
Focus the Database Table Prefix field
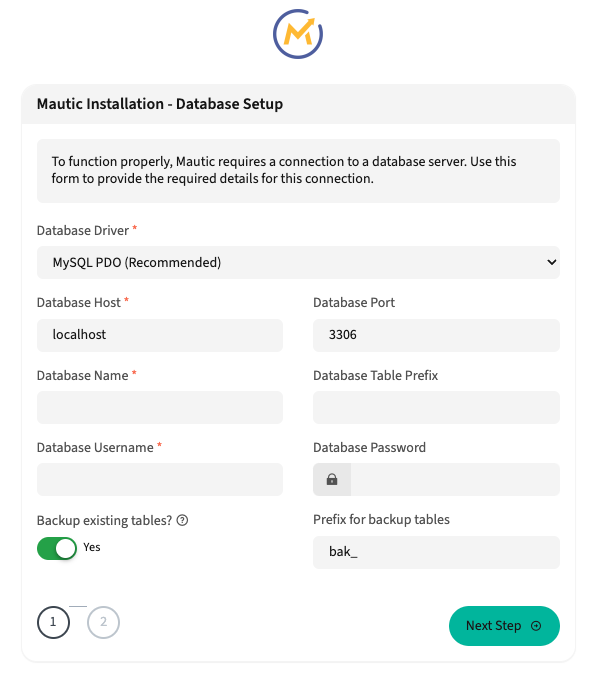point(436,408)
